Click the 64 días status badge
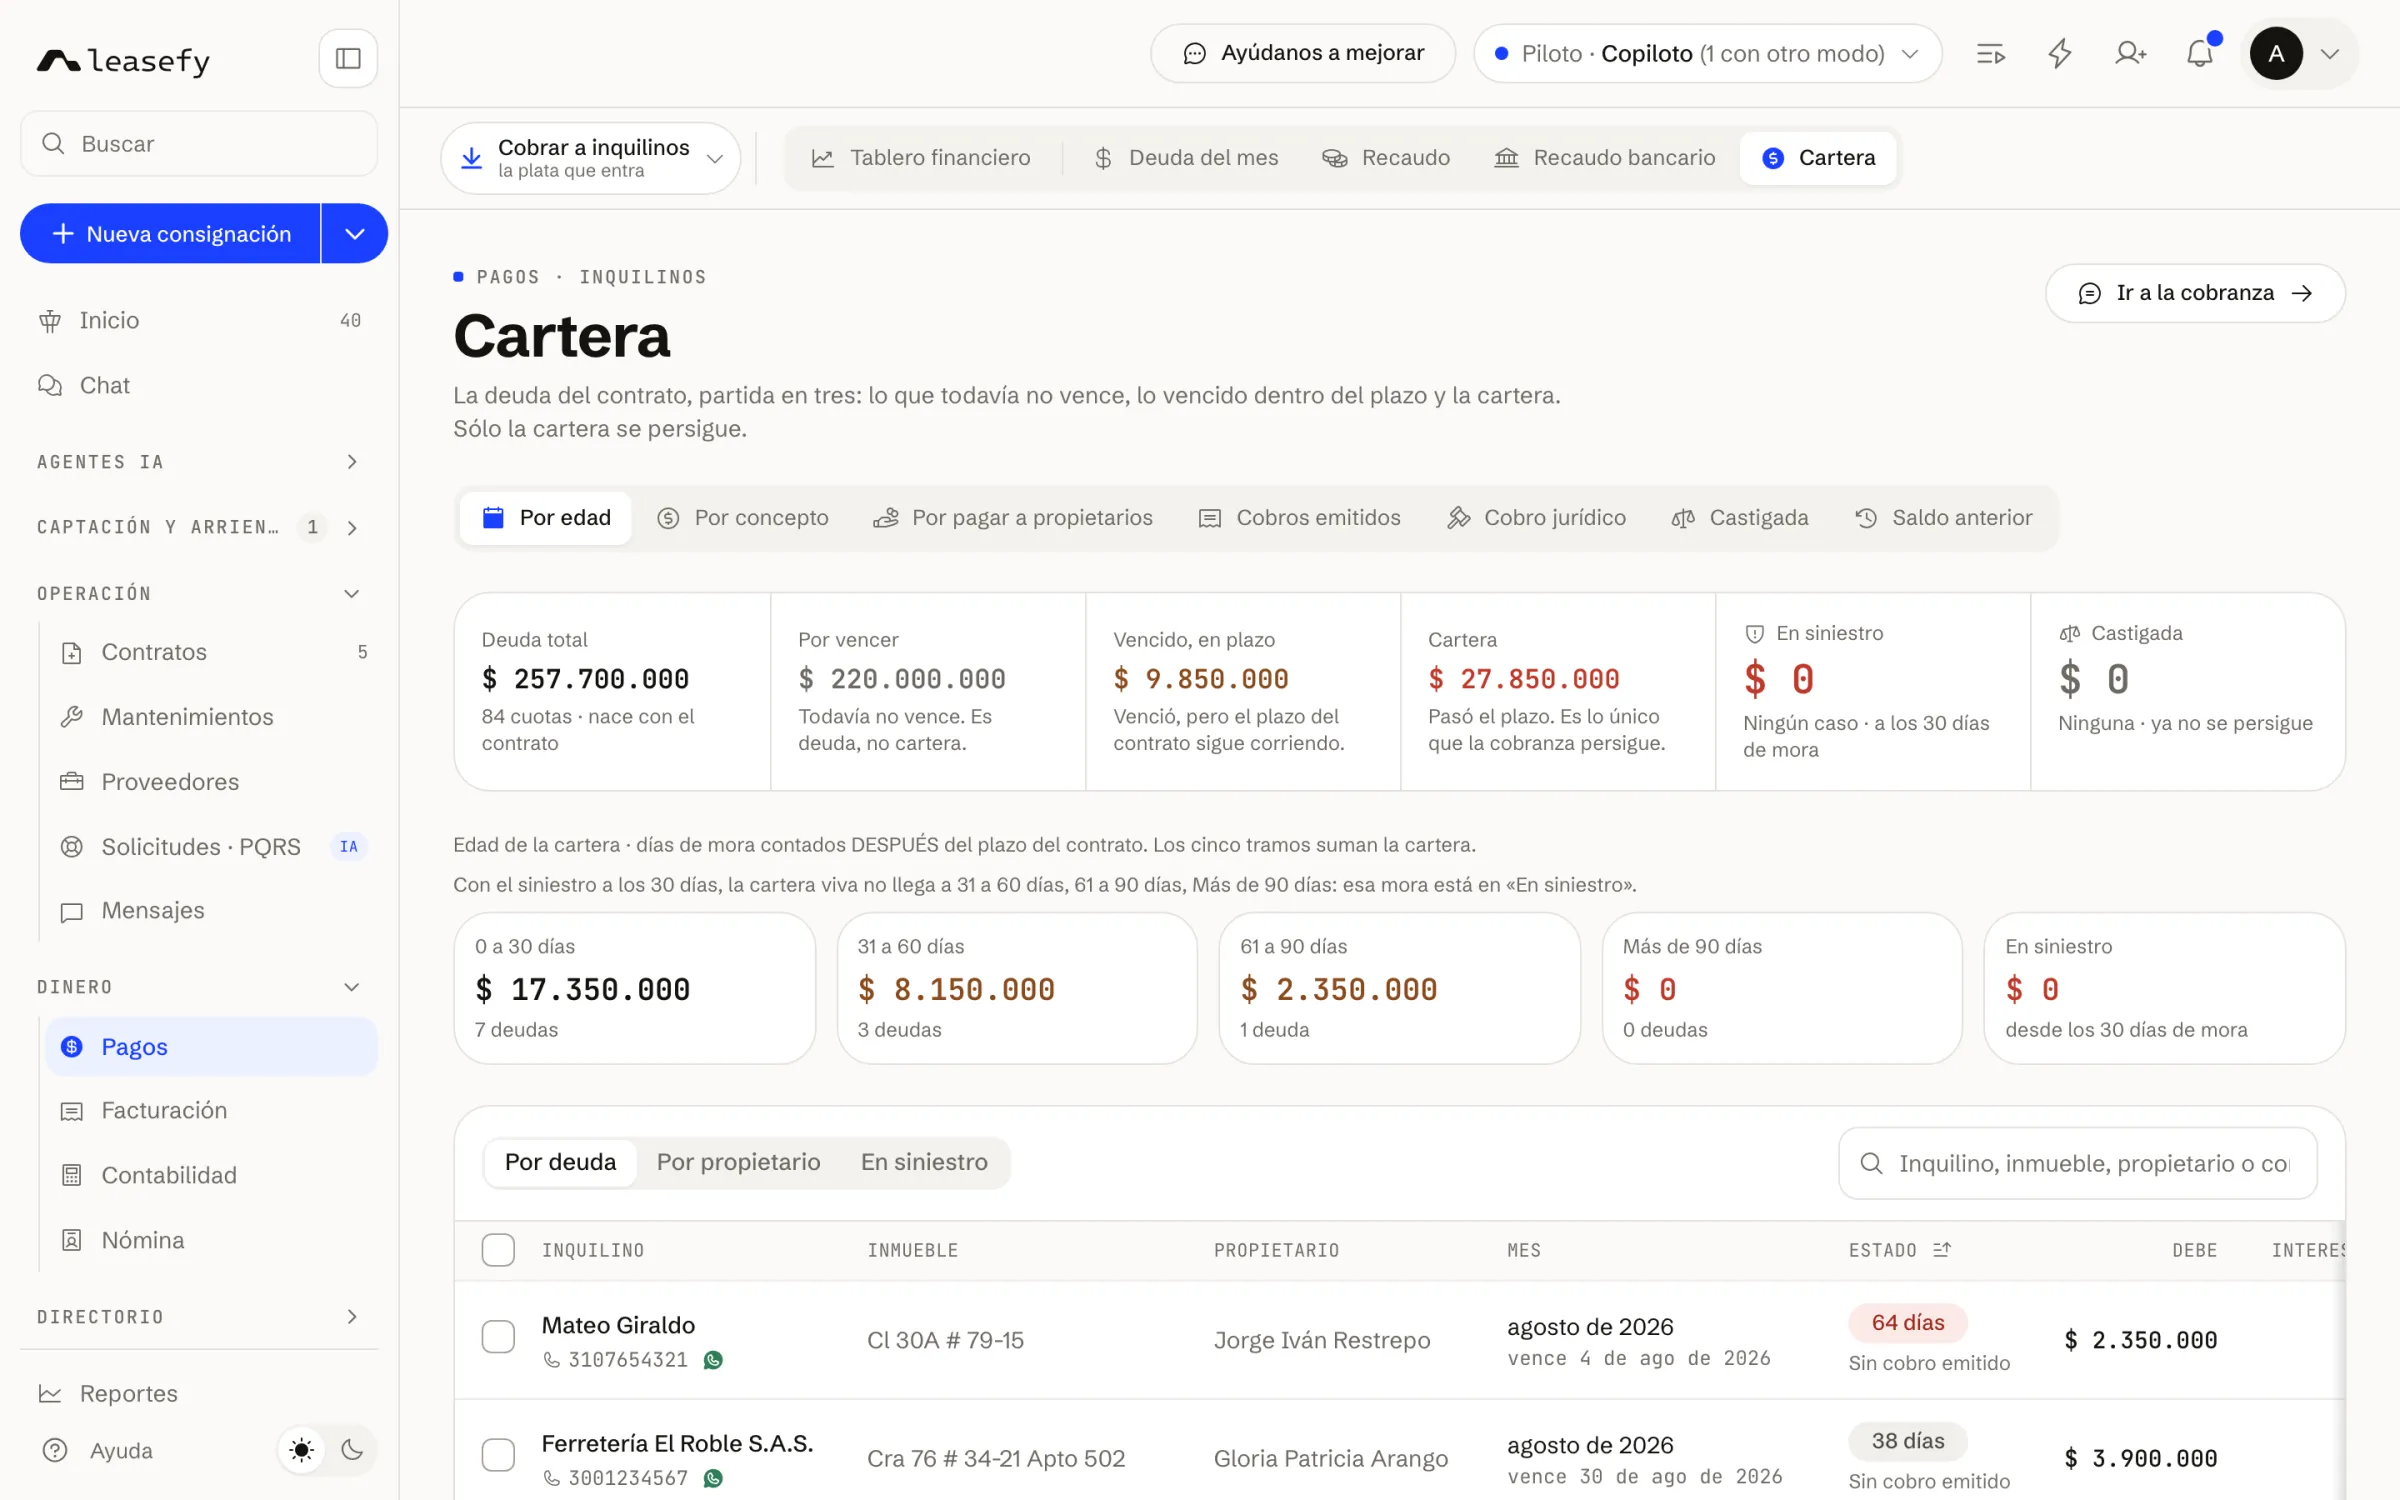 click(1907, 1323)
